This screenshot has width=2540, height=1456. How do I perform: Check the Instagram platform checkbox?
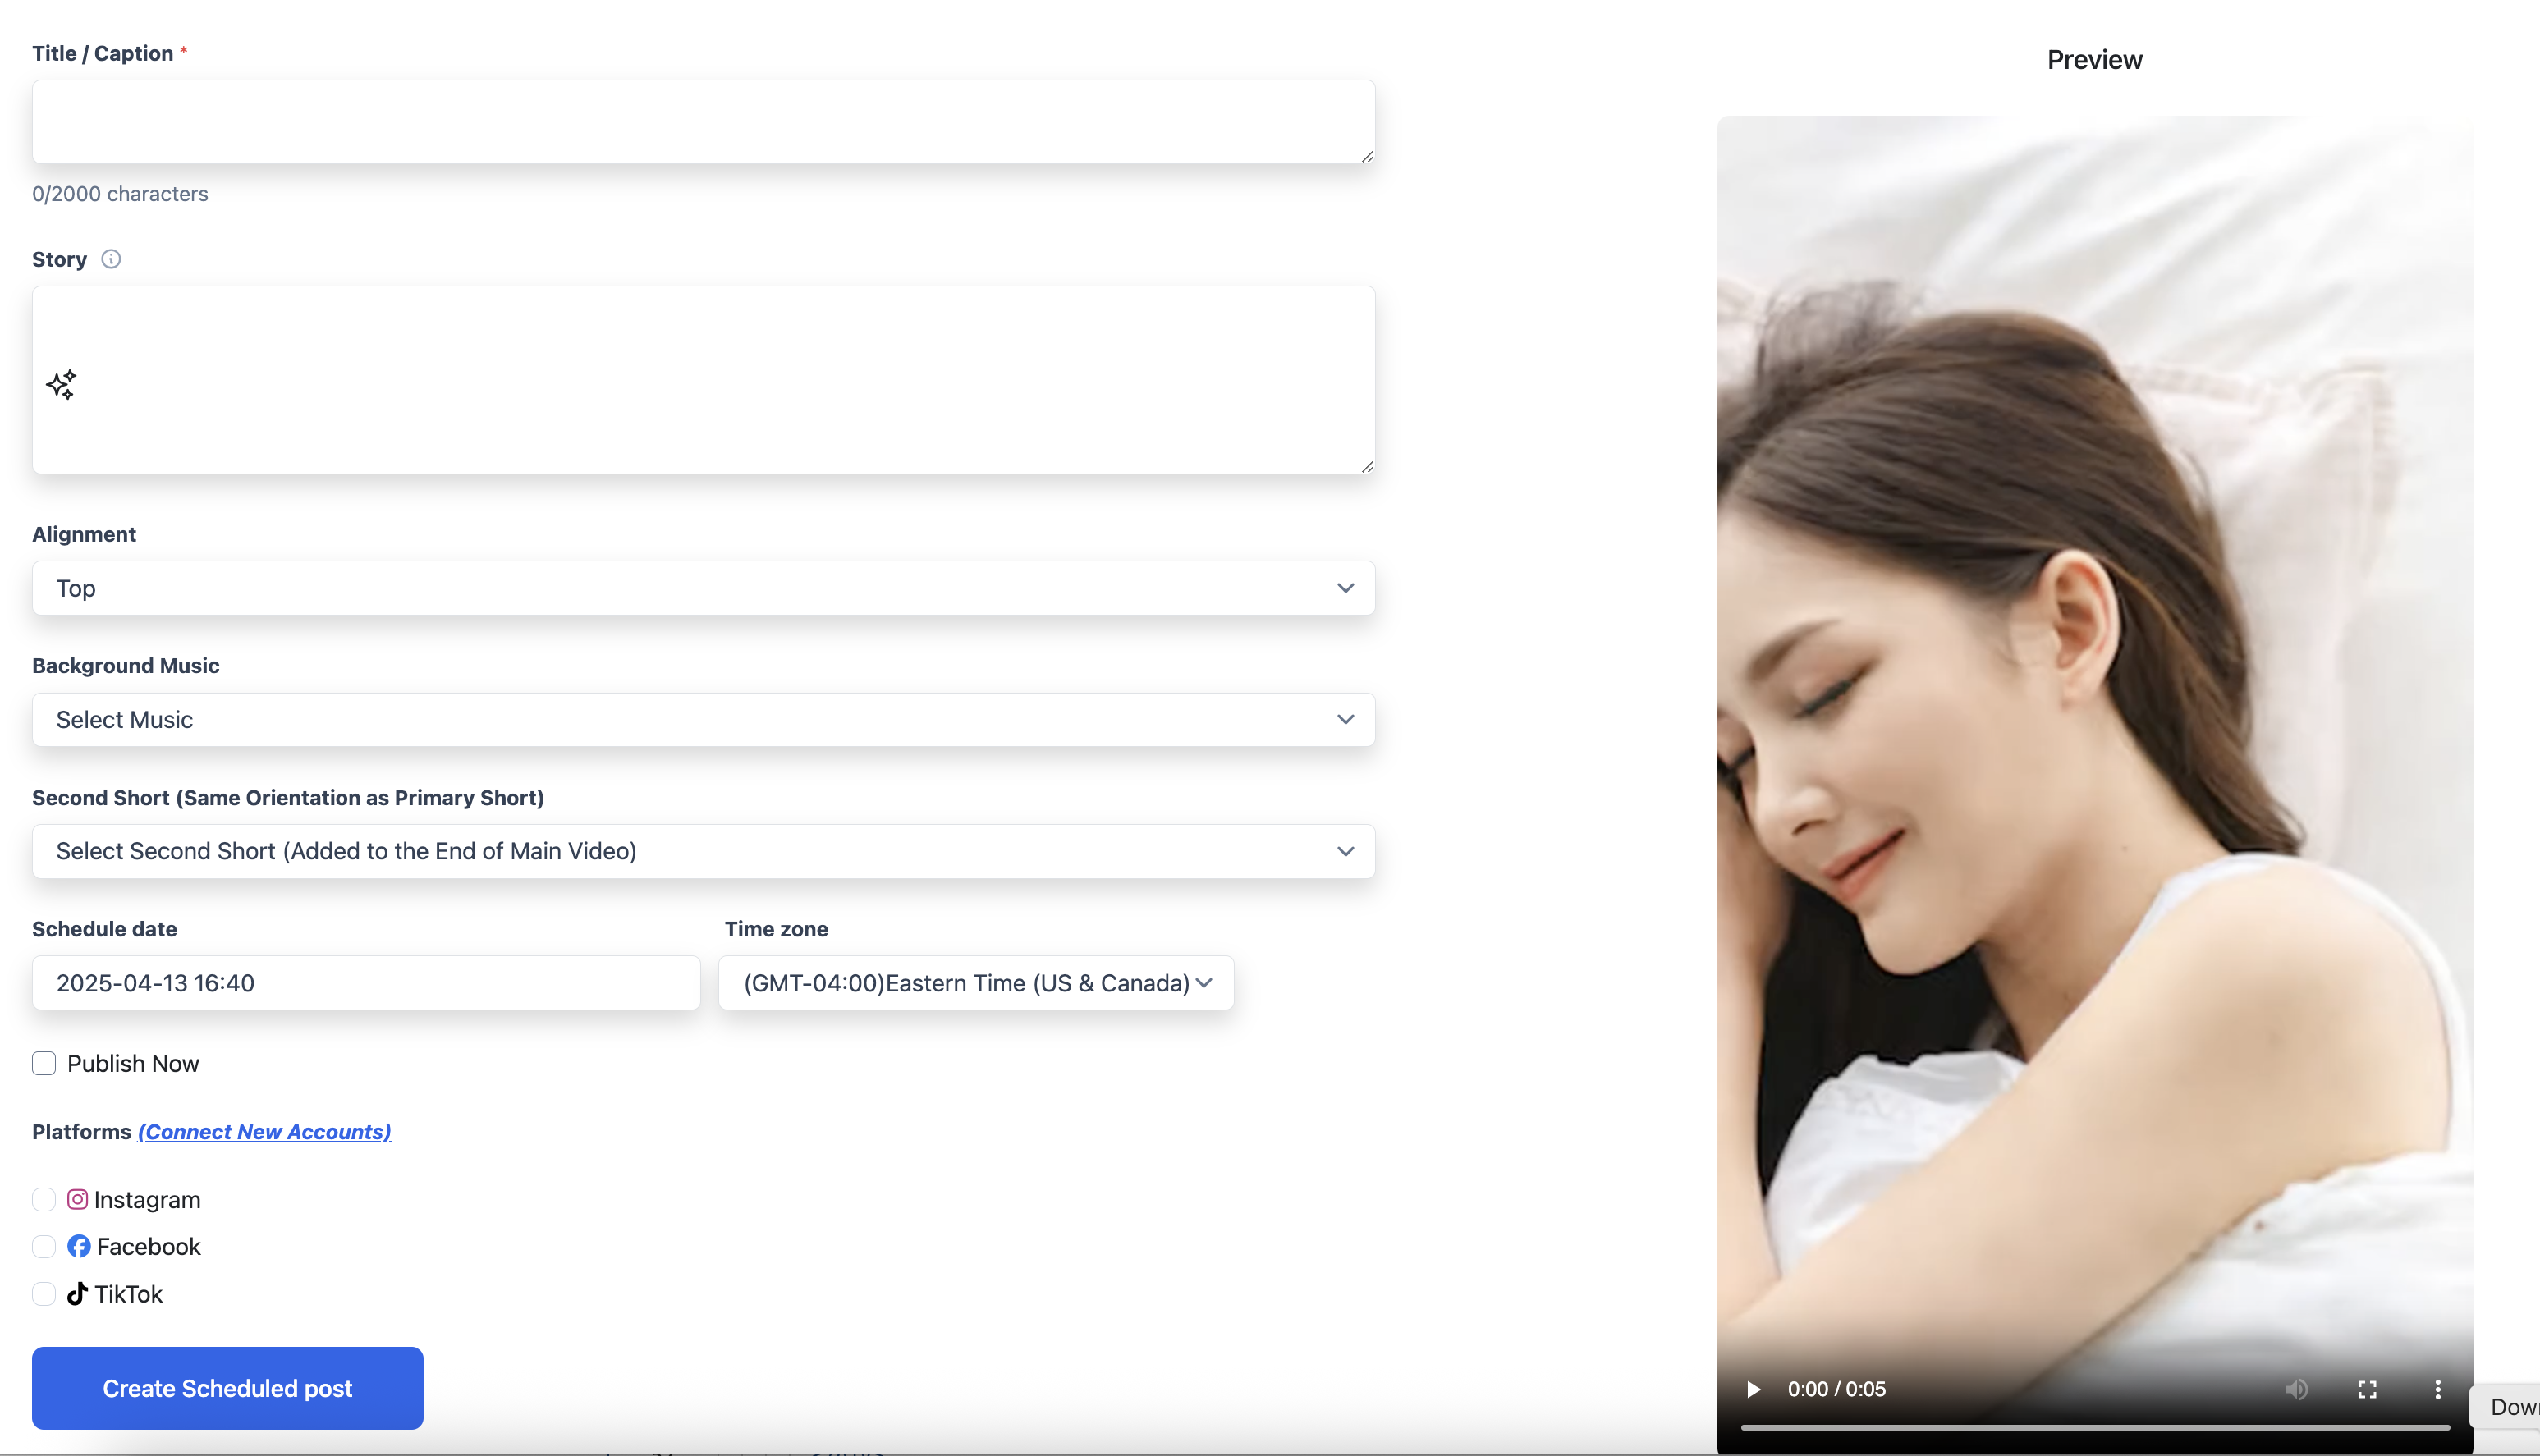[44, 1199]
